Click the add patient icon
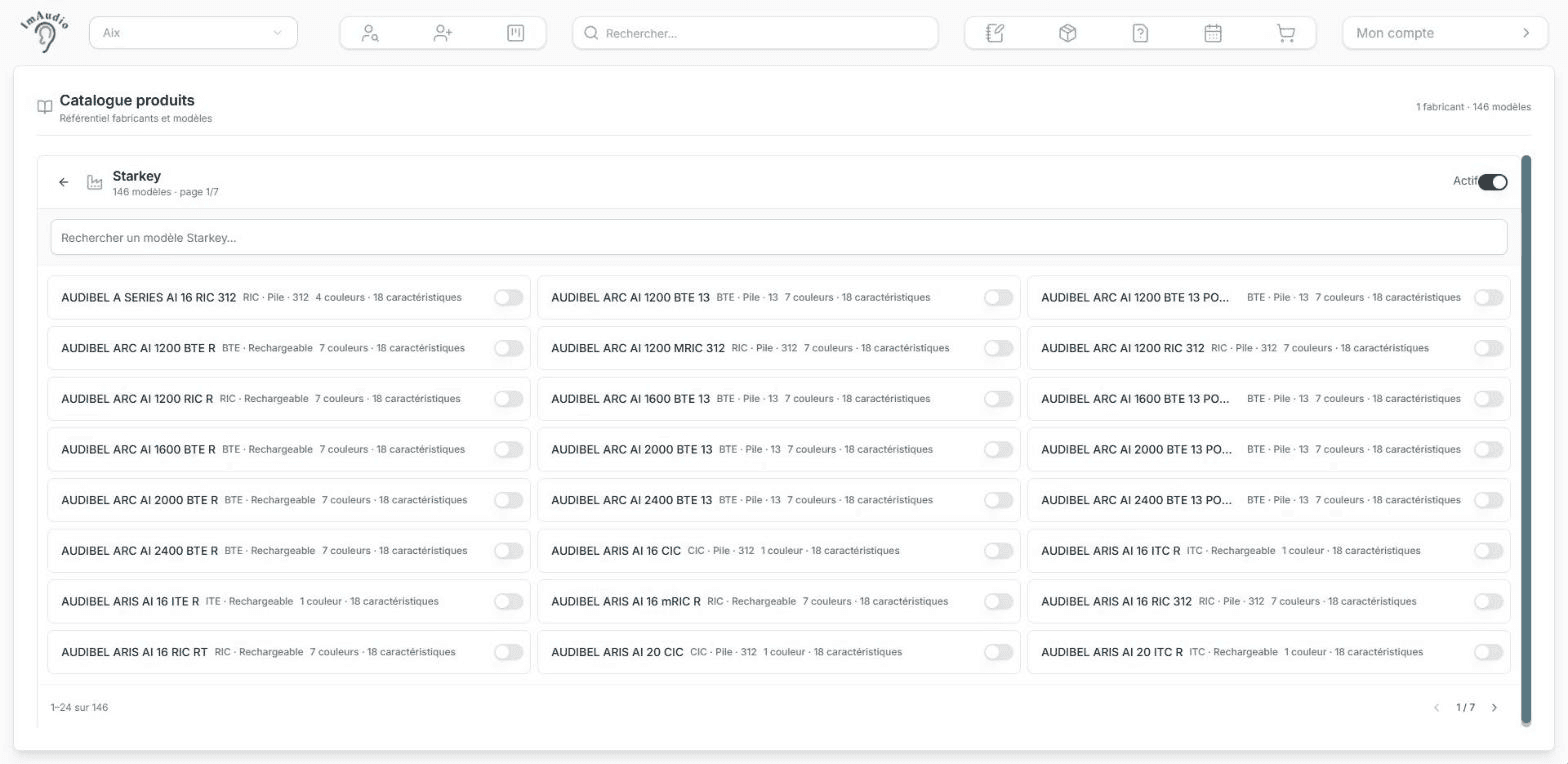 point(443,33)
